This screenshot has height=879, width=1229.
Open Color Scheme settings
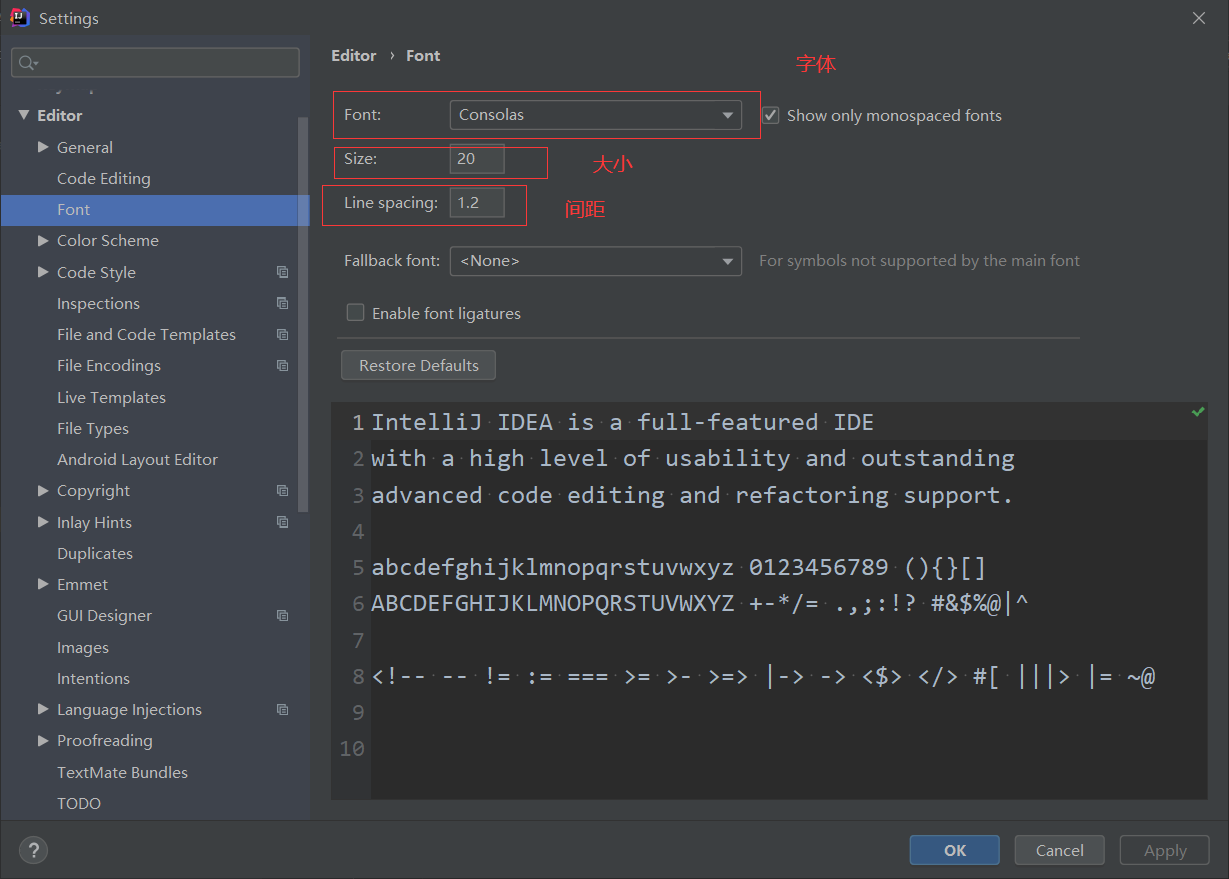coord(108,240)
